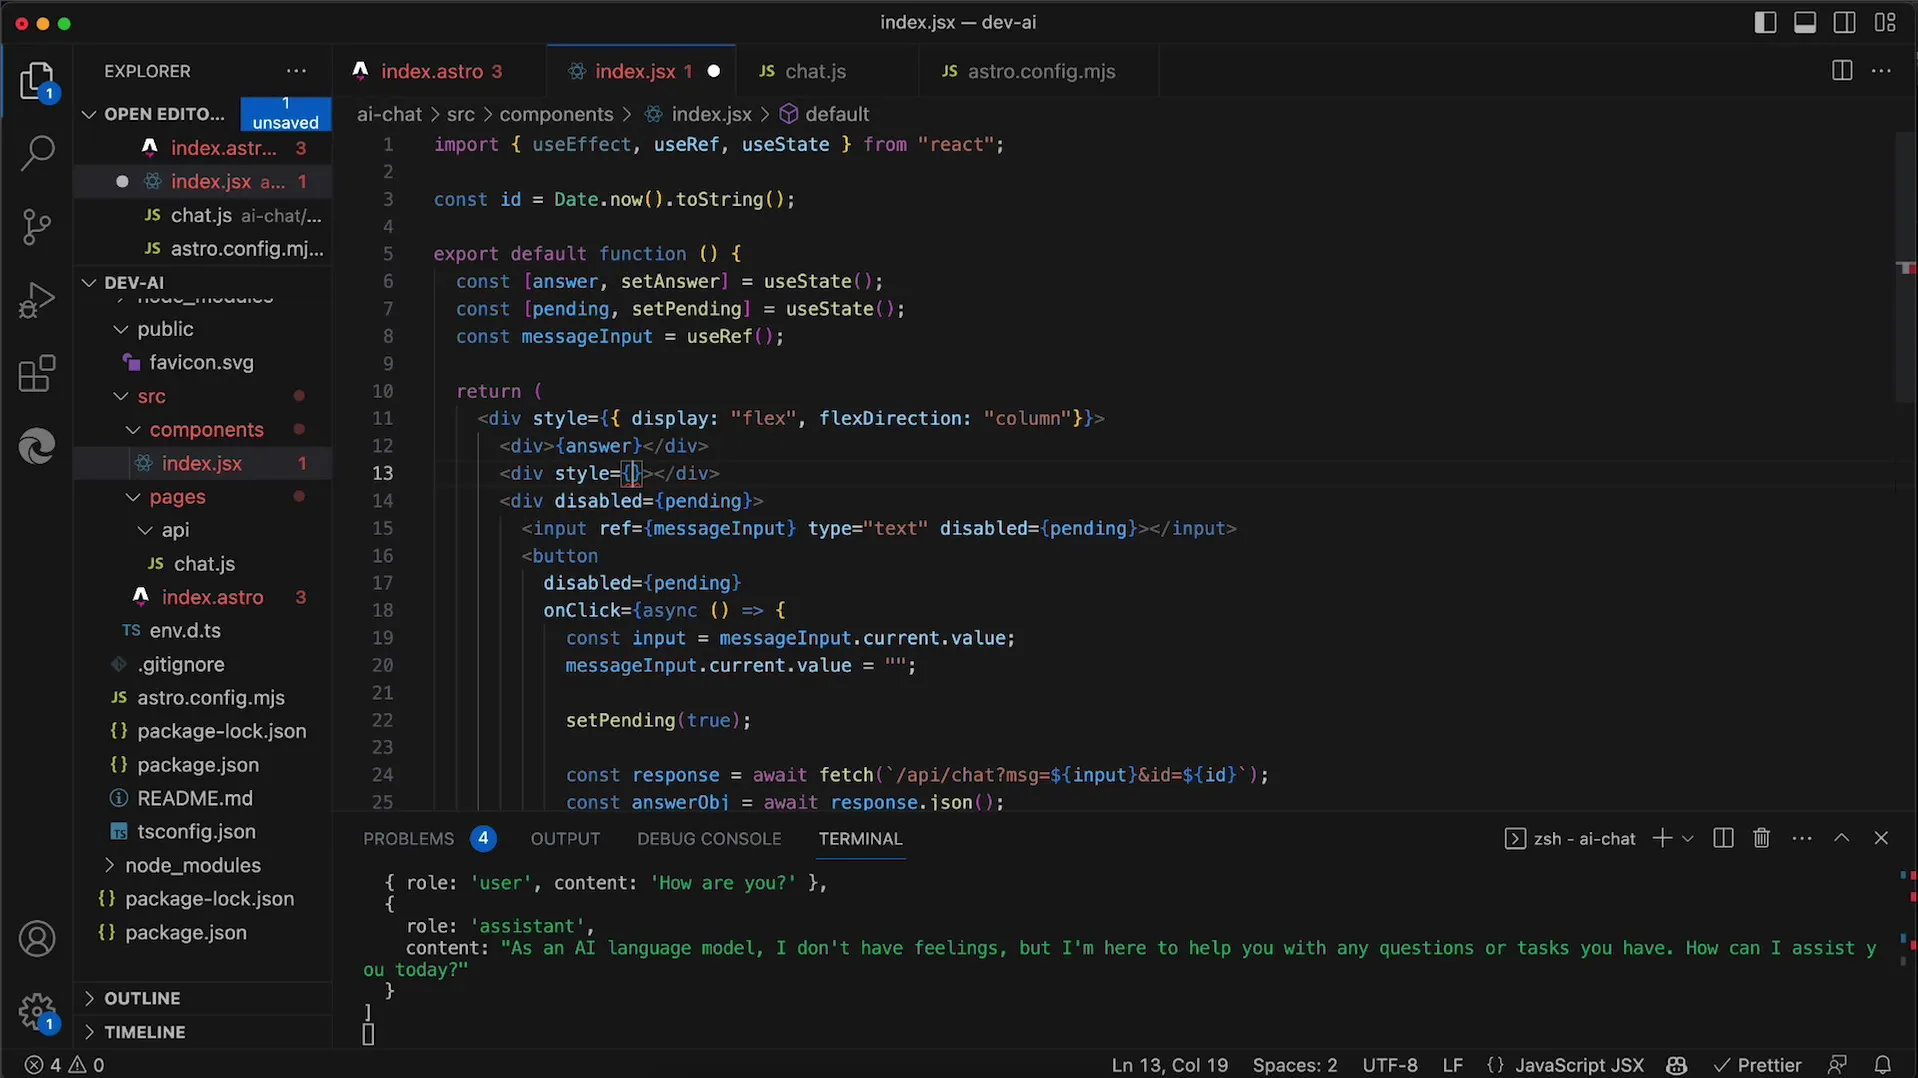Open the terminal launch profile dropdown arrow
The height and width of the screenshot is (1078, 1918).
(1688, 839)
